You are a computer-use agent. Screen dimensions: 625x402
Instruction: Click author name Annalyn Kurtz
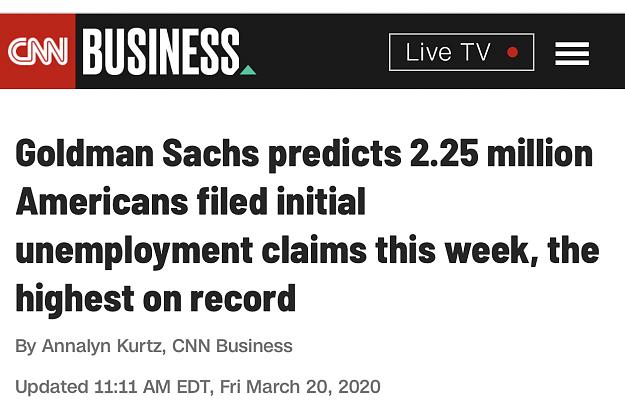(x=101, y=346)
